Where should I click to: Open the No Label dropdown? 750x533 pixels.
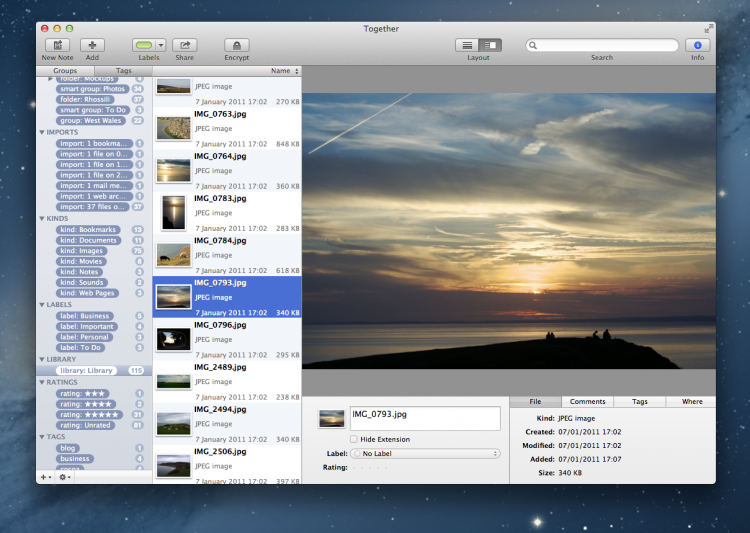click(425, 453)
